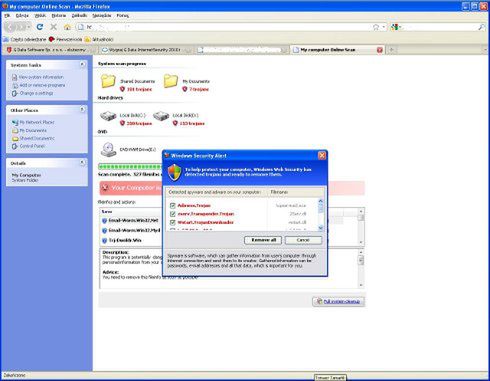Open the Edycja menu
Screen dimensions: 490x381
22,16
